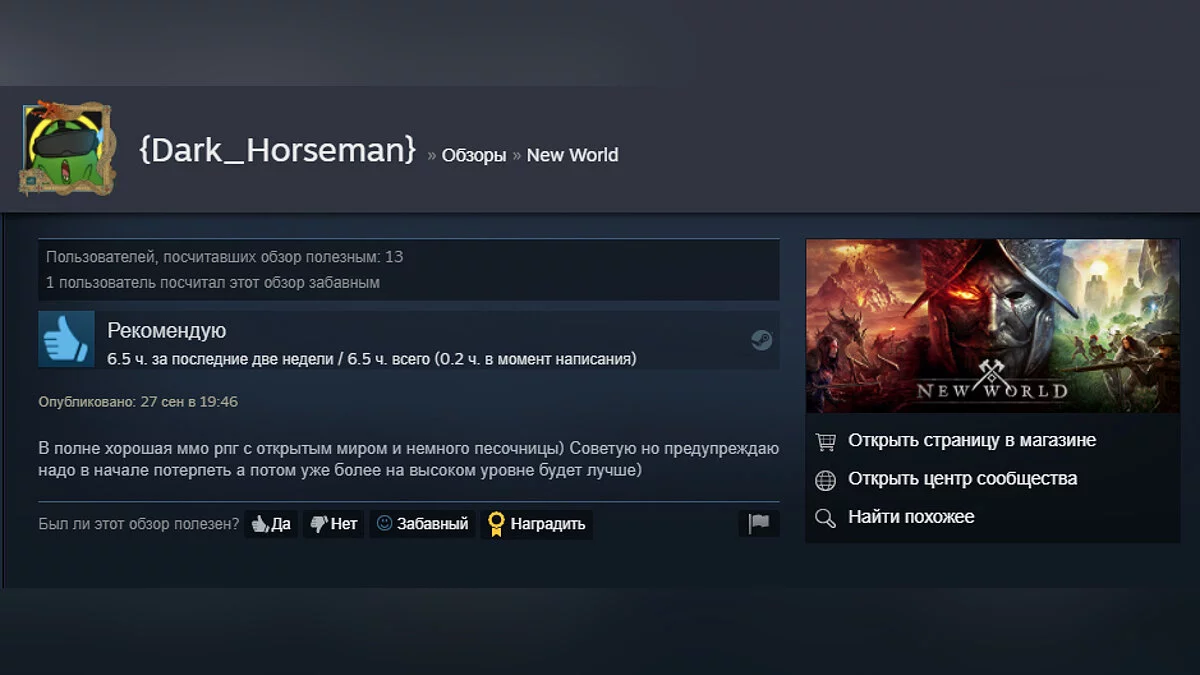Open Открыть центр сообщества link

962,478
